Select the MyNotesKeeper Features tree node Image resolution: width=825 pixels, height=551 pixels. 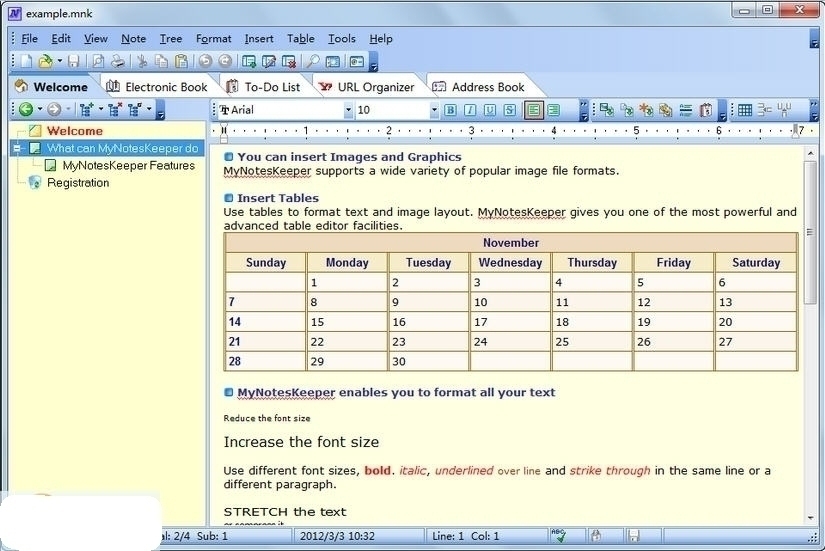[128, 166]
